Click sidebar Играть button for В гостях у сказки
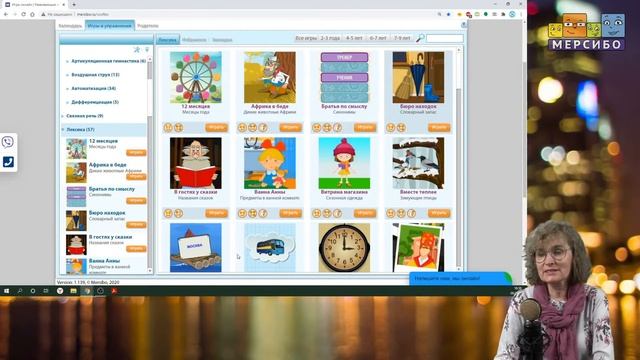Image resolution: width=640 pixels, height=360 pixels. 136,249
